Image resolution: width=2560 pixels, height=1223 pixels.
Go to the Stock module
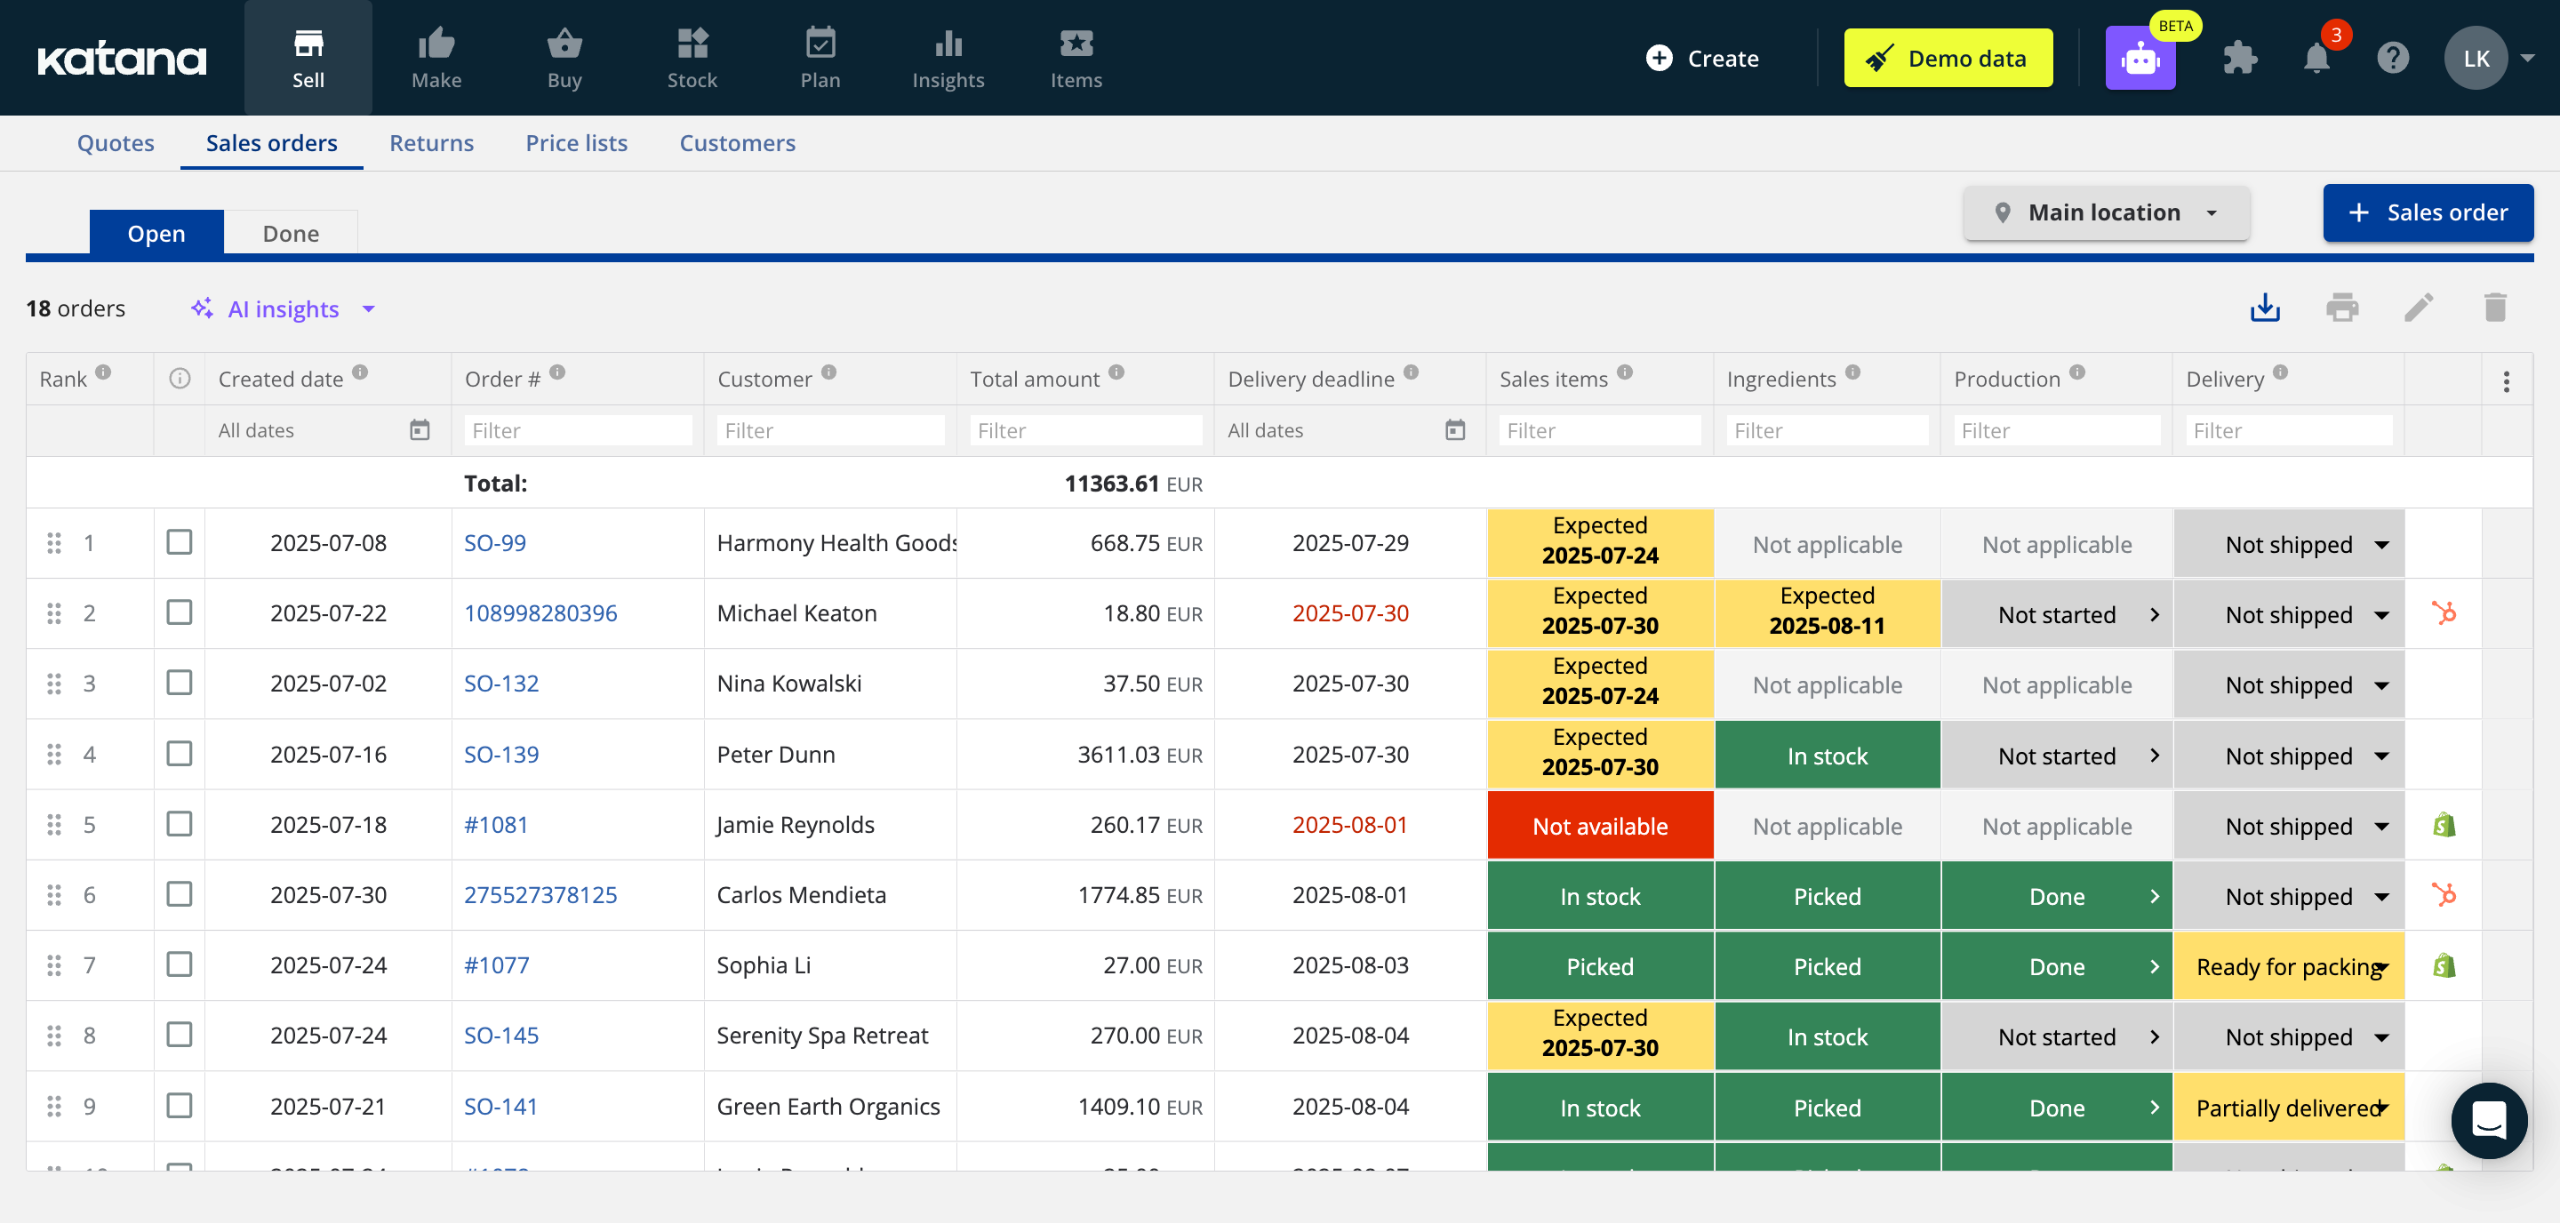pos(692,58)
